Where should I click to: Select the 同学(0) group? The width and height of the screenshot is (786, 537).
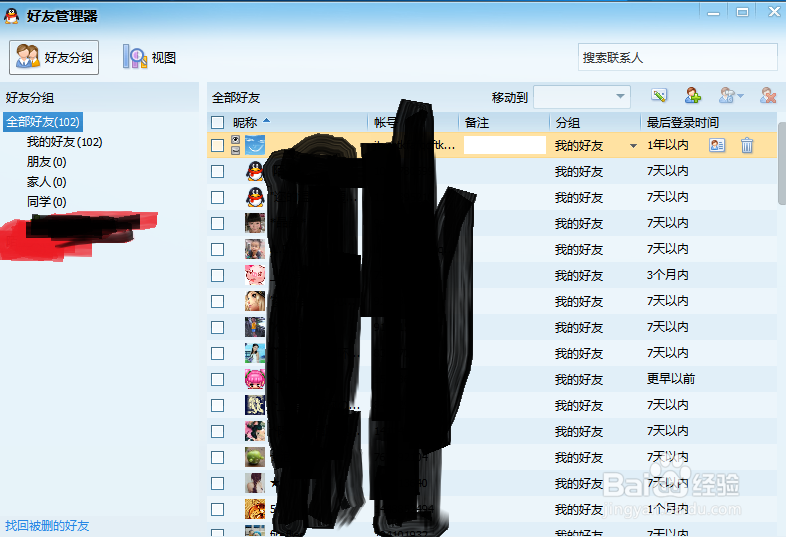coord(47,202)
